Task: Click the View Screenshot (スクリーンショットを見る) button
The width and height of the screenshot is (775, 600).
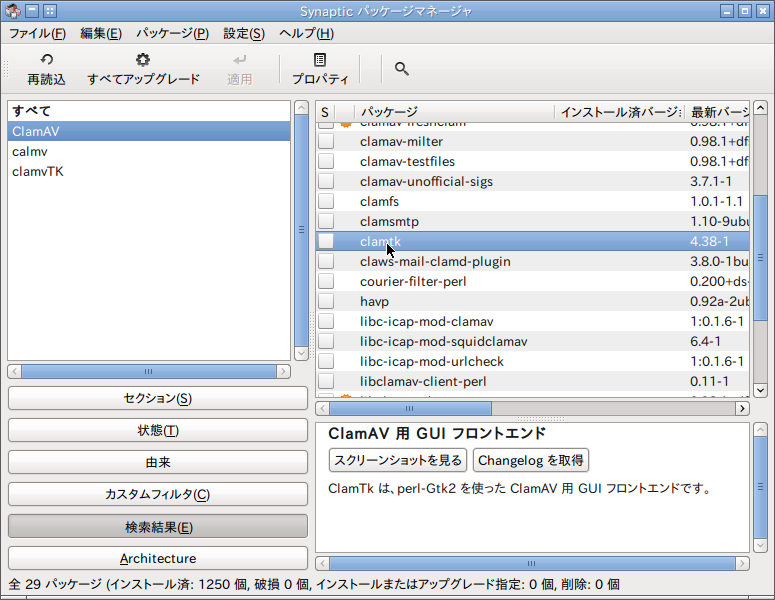Action: [x=398, y=461]
